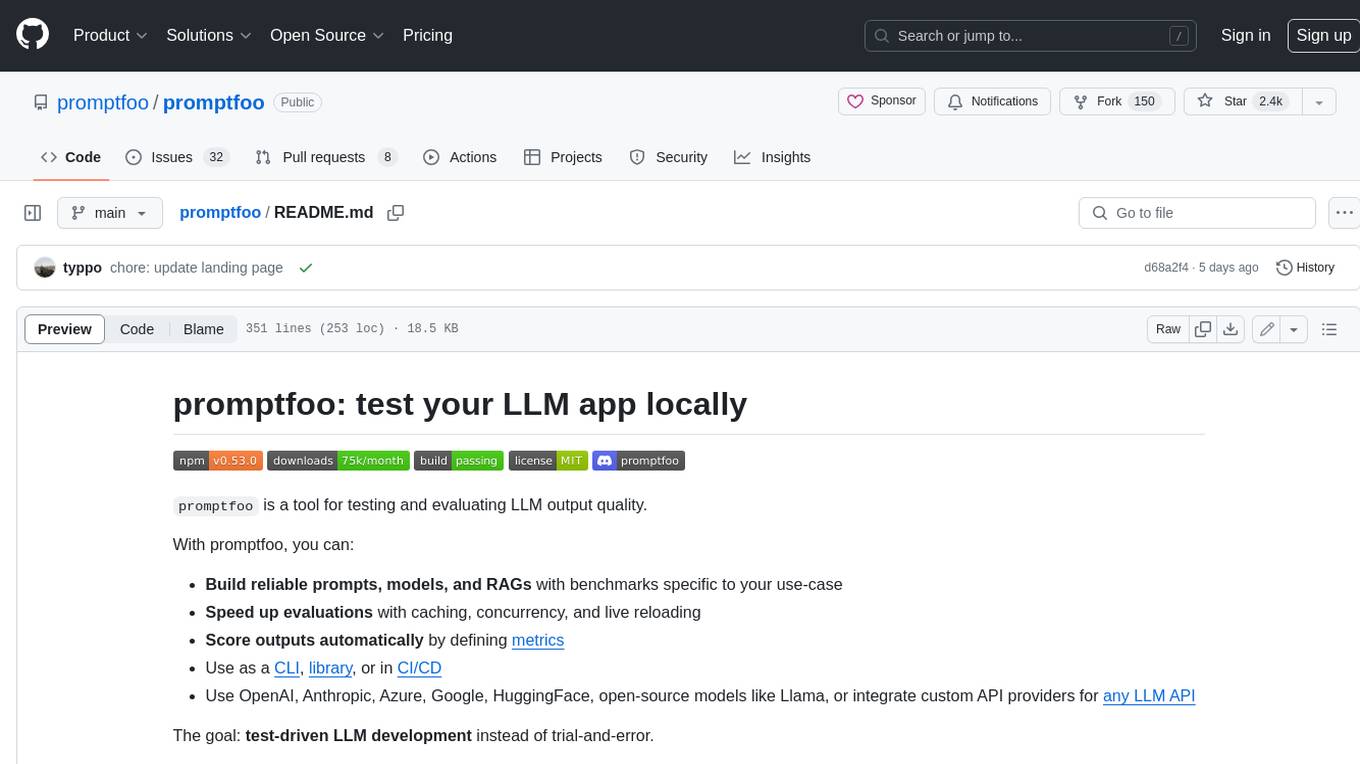Focus the Search or jump to field
Screen dimensions: 1360x764
tap(1031, 35)
